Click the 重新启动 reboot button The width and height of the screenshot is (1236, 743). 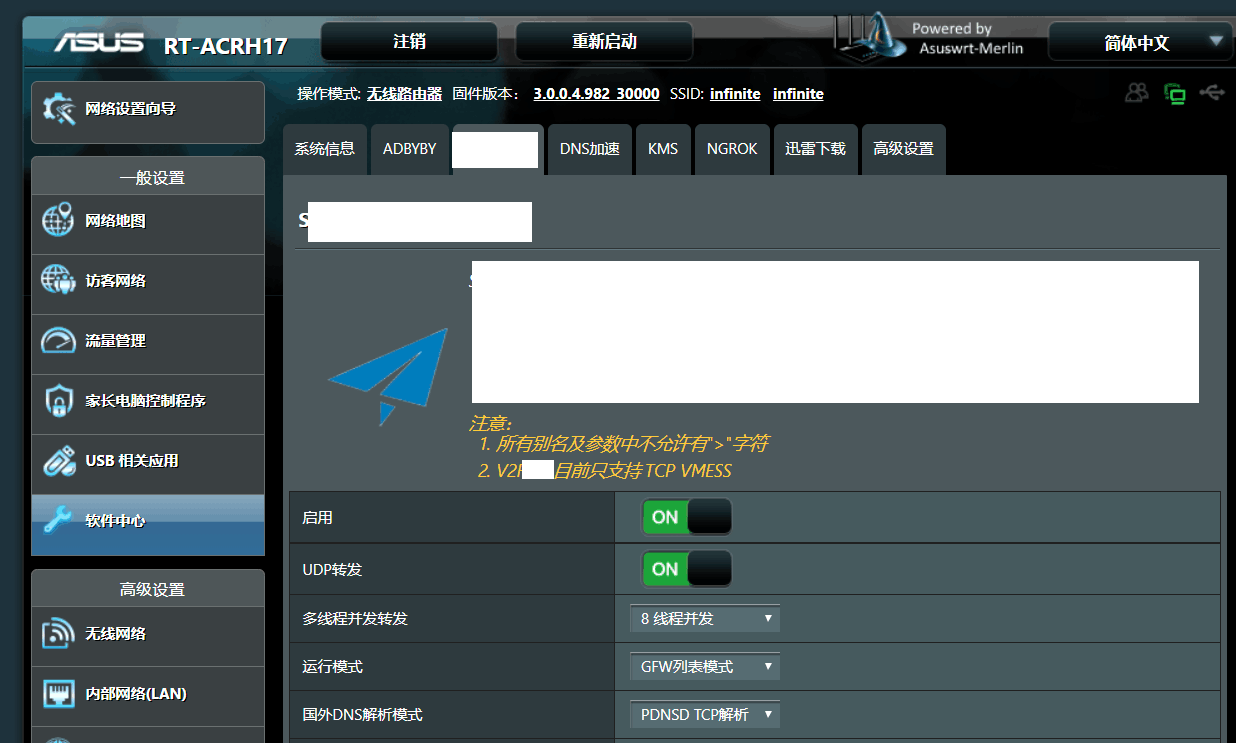[x=603, y=41]
